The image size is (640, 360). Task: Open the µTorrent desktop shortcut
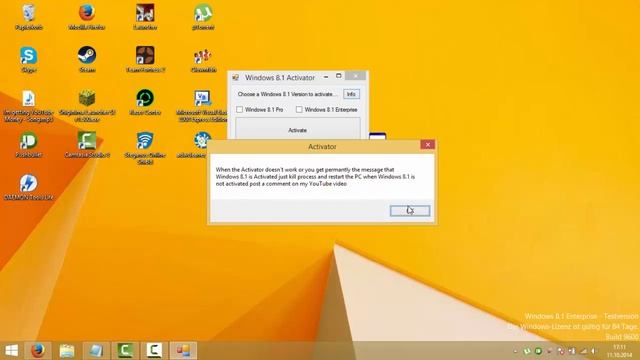[x=203, y=17]
